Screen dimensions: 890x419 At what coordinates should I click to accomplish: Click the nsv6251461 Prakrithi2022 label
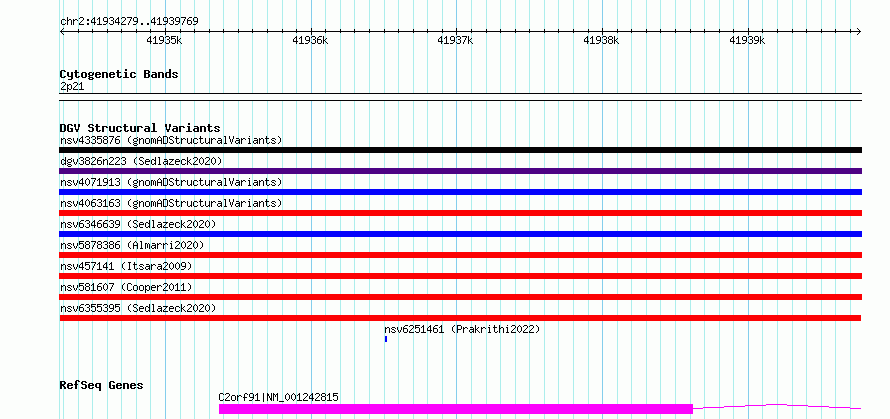462,329
